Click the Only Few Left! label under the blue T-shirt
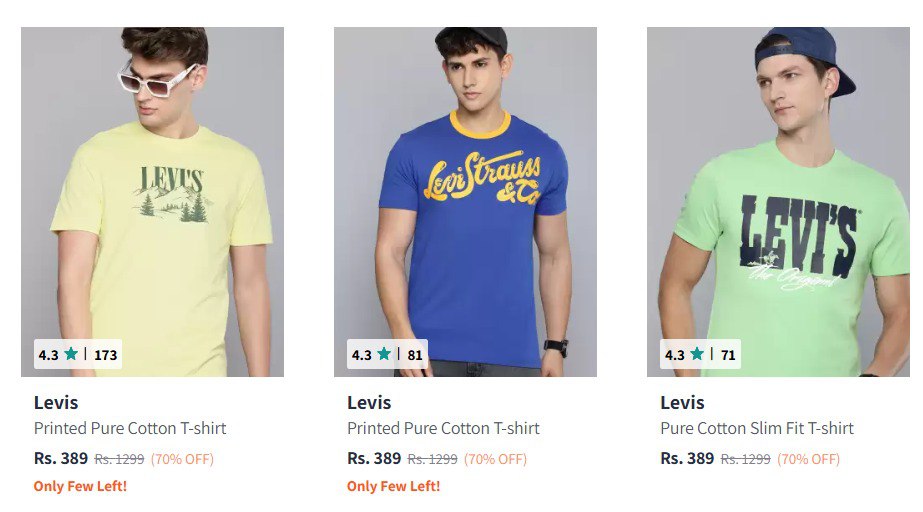The height and width of the screenshot is (512, 923). click(393, 487)
